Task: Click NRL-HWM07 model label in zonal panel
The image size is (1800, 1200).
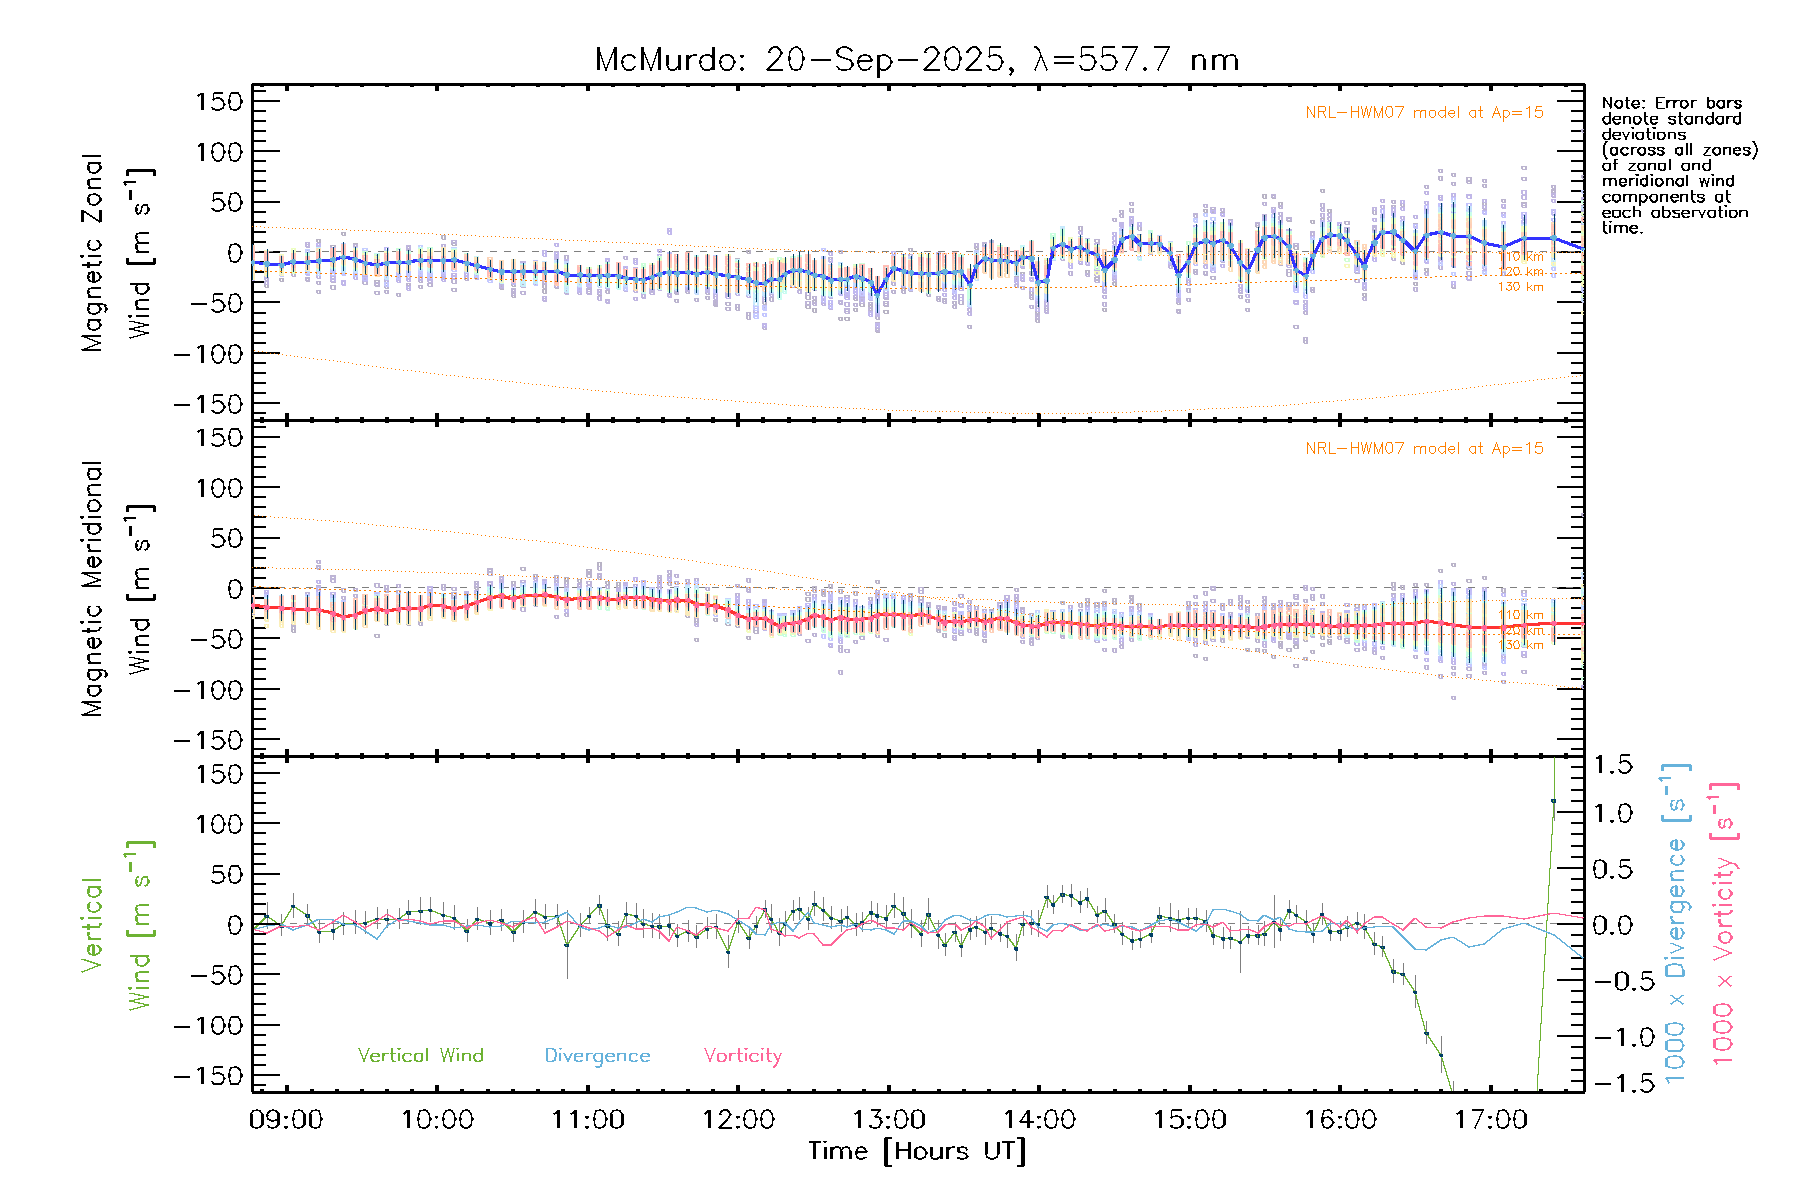Action: (x=1424, y=113)
